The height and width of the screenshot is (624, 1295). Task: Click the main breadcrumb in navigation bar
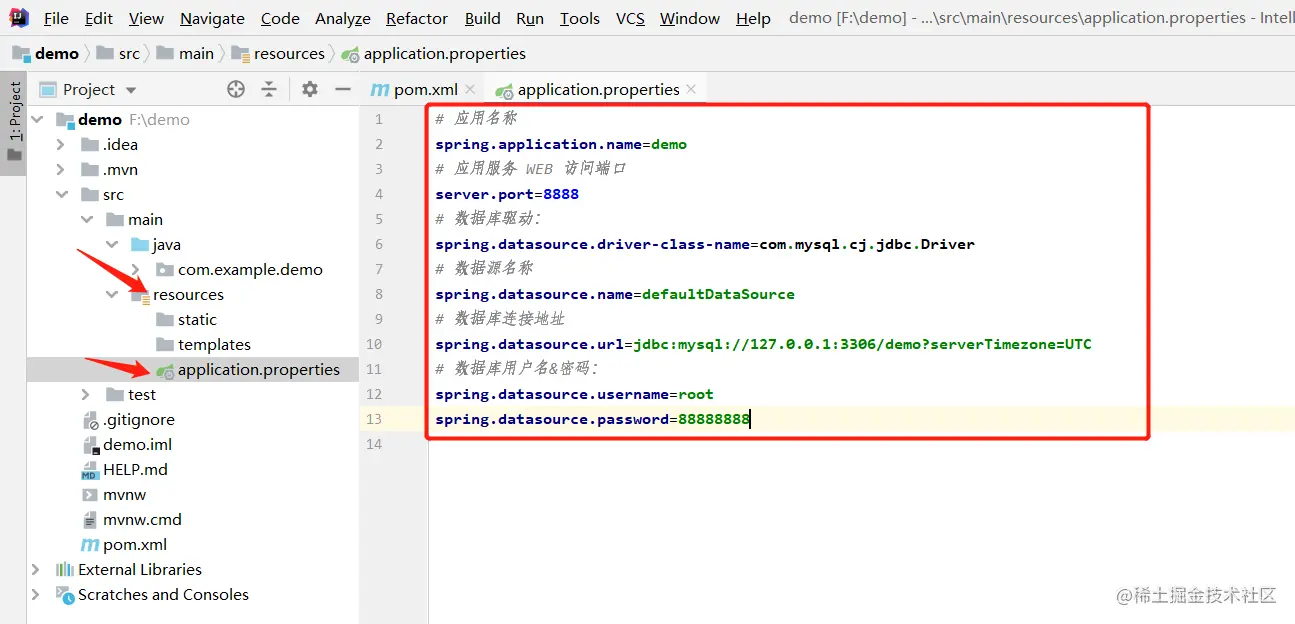(185, 53)
